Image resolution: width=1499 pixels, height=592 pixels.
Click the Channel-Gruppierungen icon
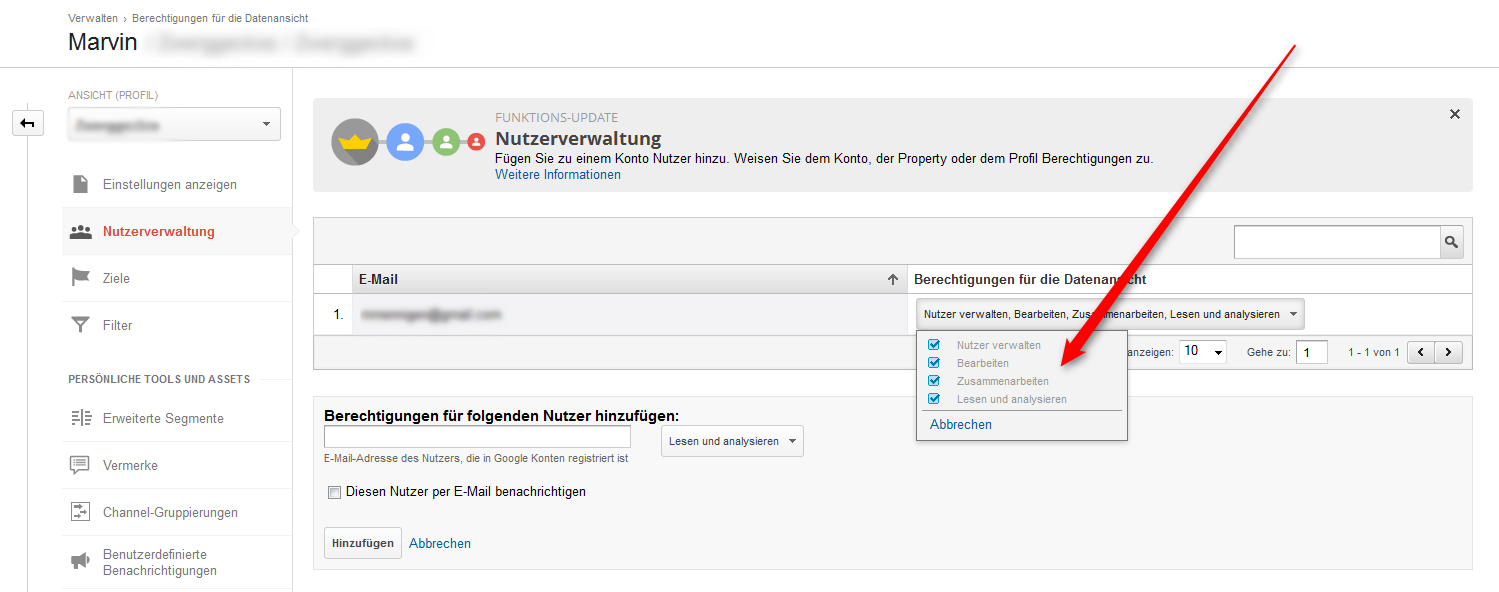tap(80, 512)
